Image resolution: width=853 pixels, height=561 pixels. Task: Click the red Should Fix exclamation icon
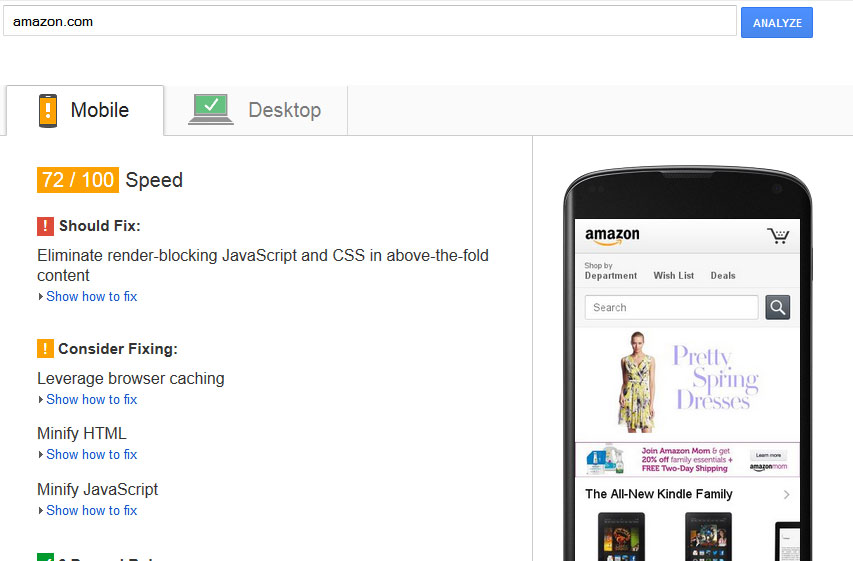click(45, 226)
